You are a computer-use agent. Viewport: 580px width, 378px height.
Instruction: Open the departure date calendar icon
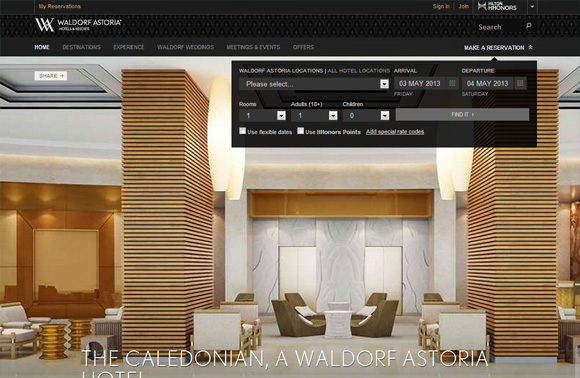coord(520,83)
